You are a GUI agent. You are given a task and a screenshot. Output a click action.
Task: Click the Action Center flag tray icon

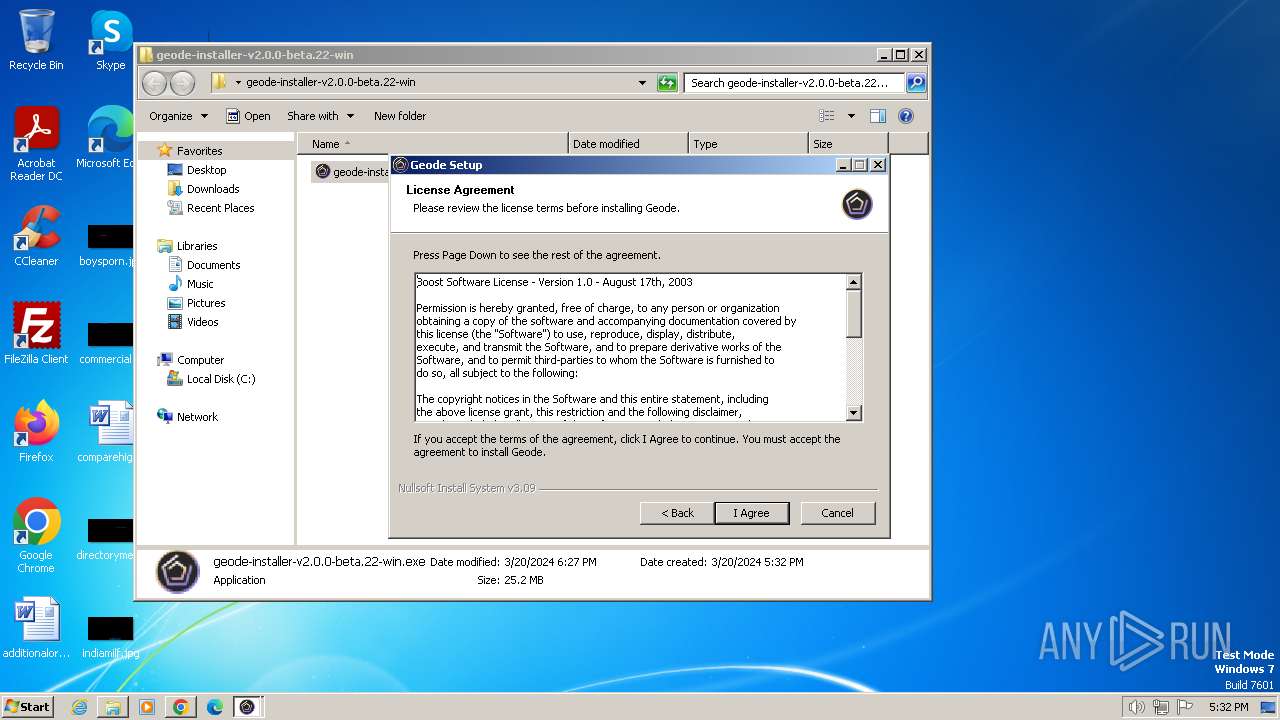click(1184, 707)
